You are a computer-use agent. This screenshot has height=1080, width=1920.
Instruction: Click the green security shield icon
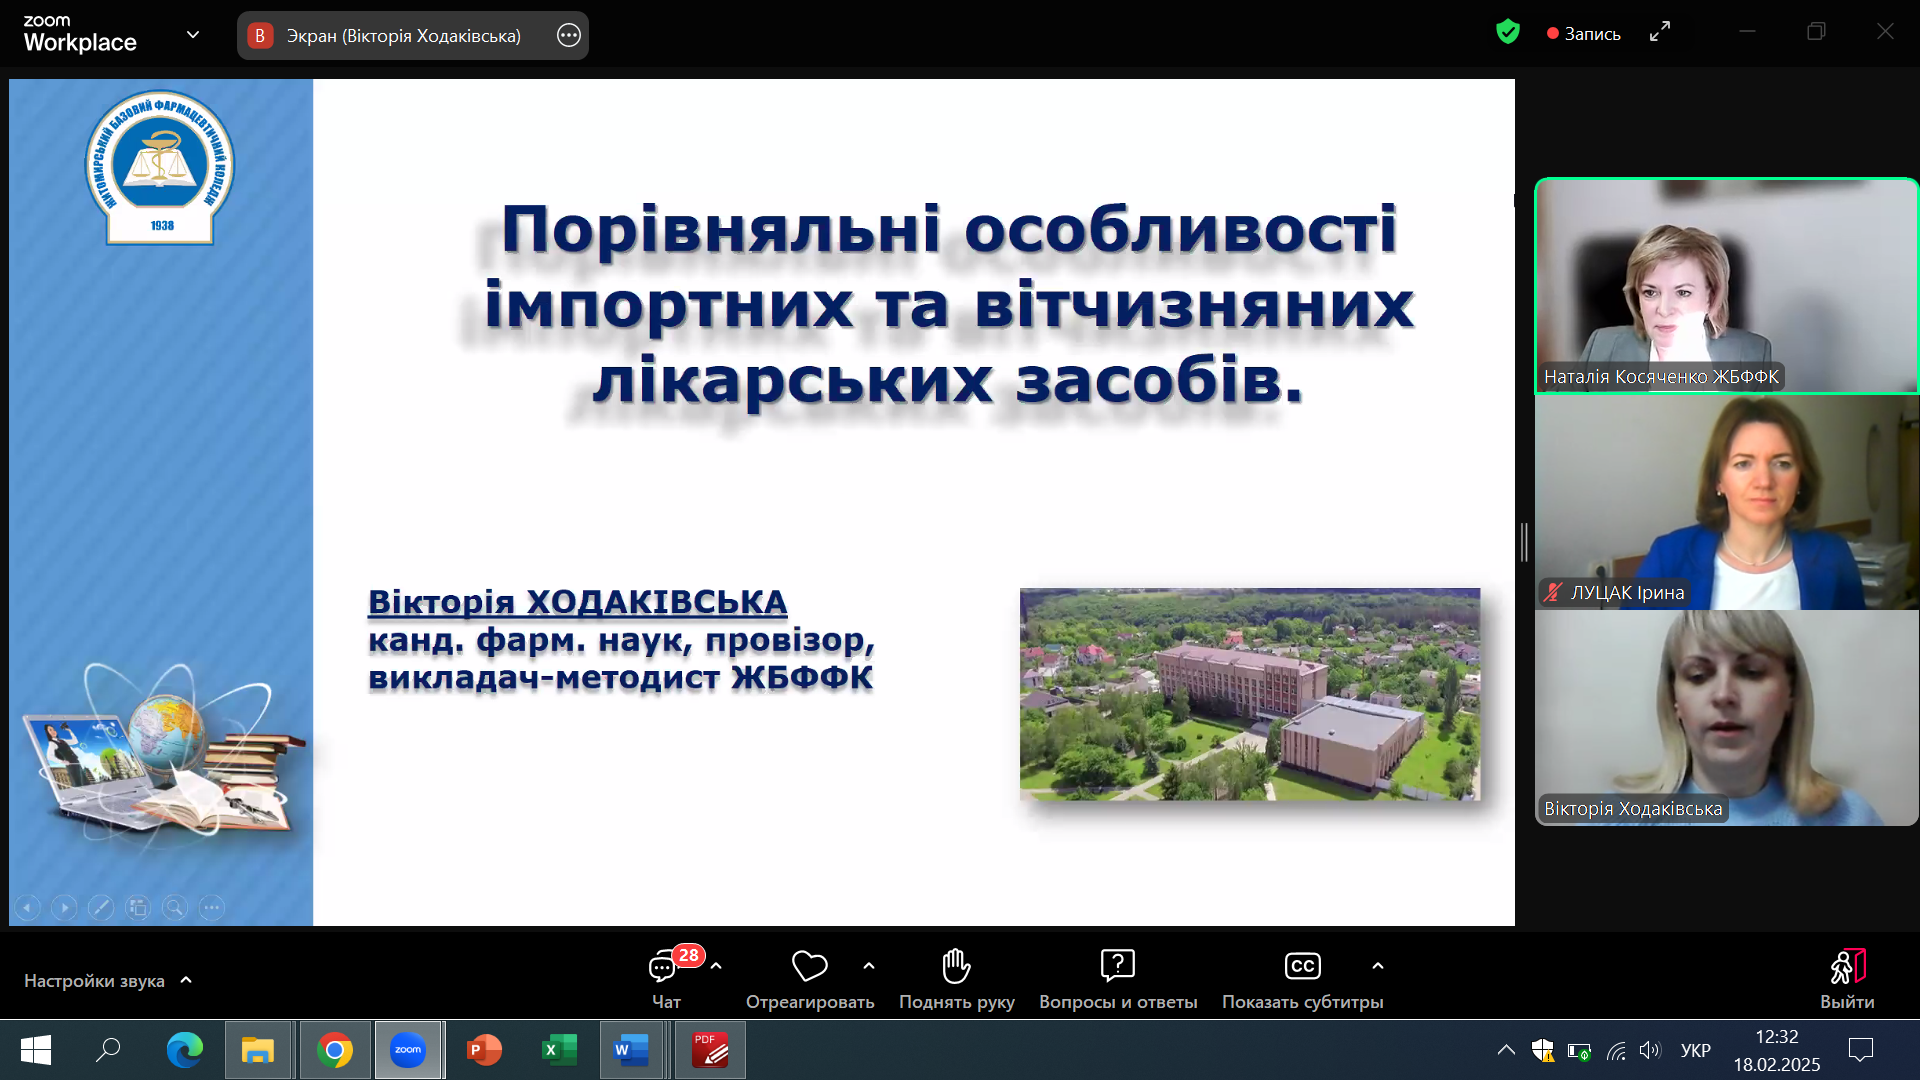pyautogui.click(x=1508, y=33)
